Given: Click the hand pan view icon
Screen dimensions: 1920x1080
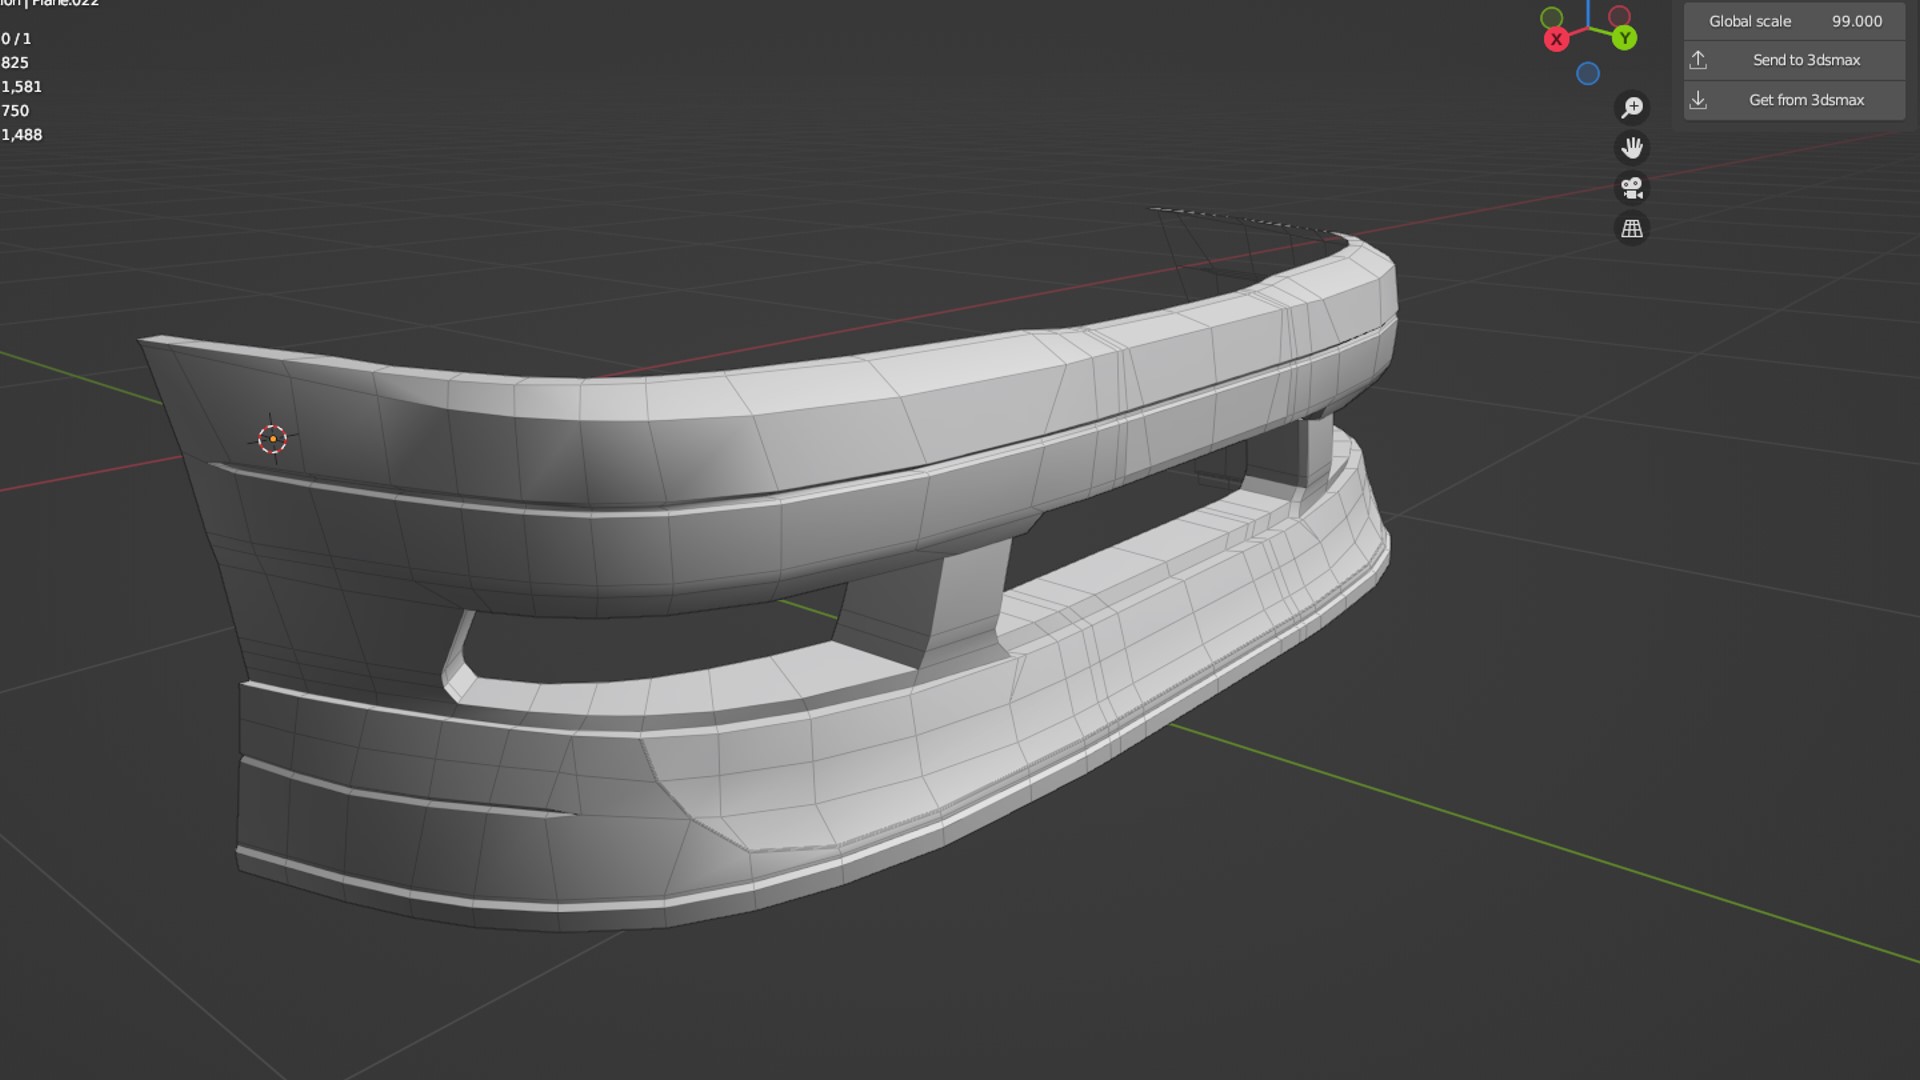Looking at the screenshot, I should click(1632, 148).
